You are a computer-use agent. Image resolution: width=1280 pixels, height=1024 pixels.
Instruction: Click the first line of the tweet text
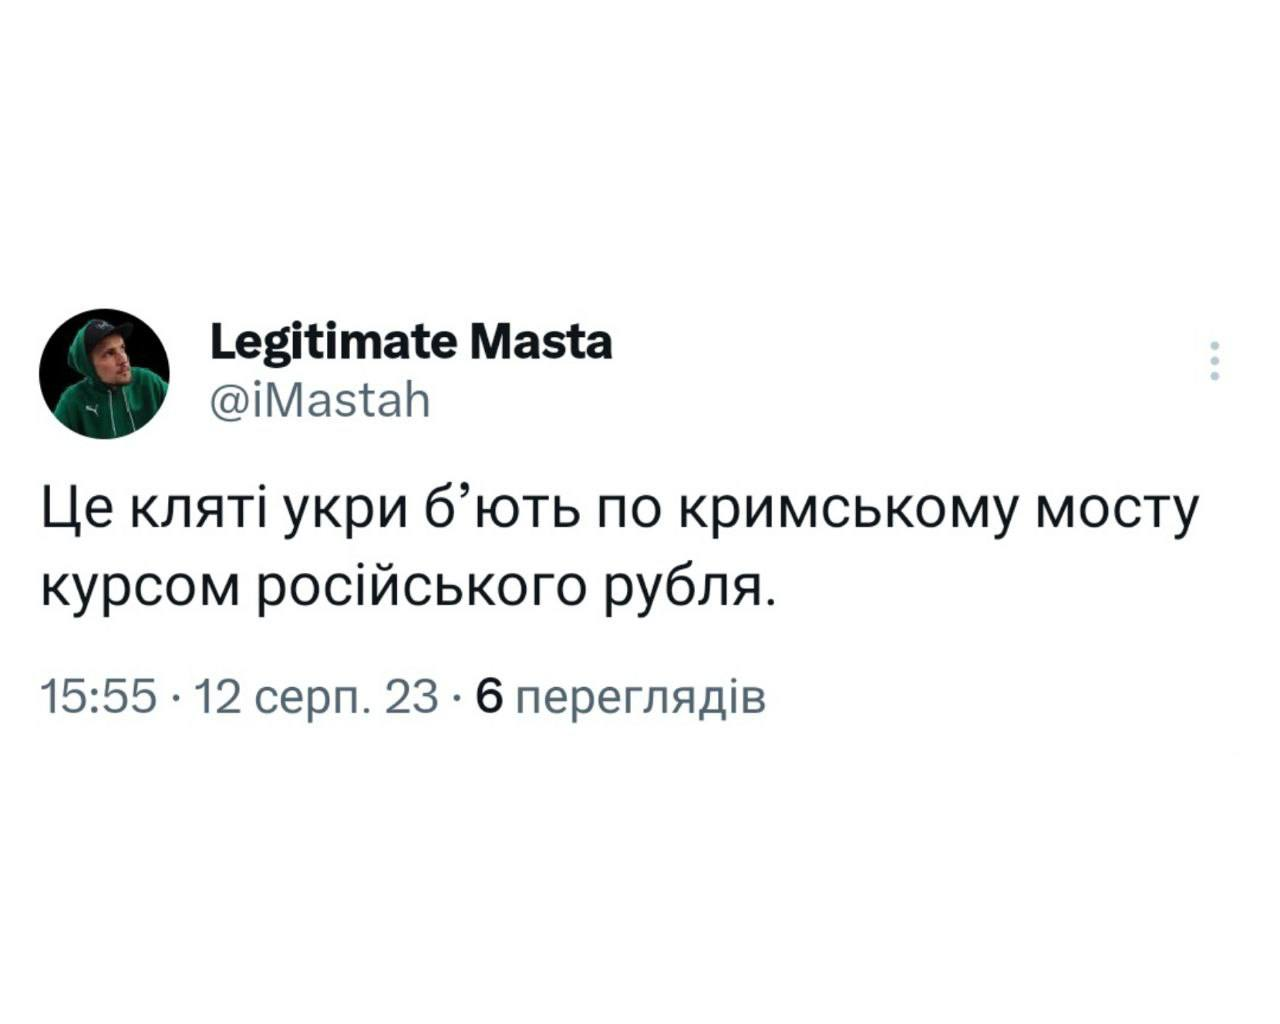618,511
